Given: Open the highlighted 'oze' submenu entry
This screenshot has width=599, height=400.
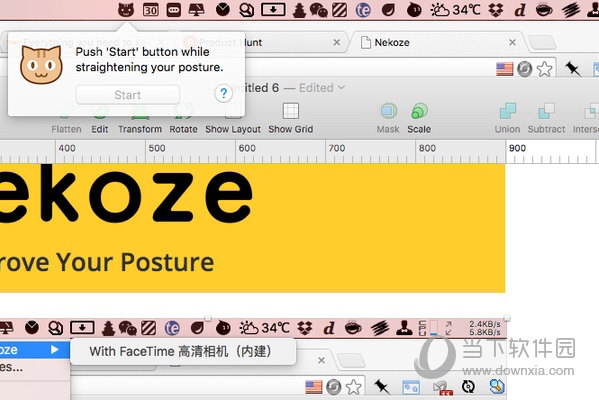Looking at the screenshot, I should pyautogui.click(x=34, y=350).
